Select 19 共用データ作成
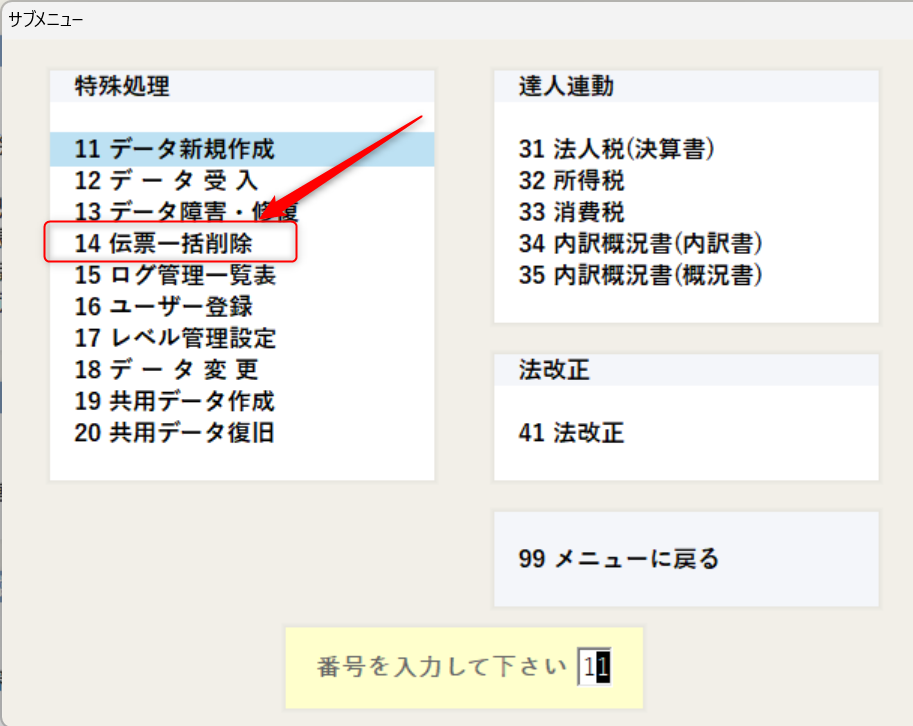The image size is (913, 726). [174, 402]
